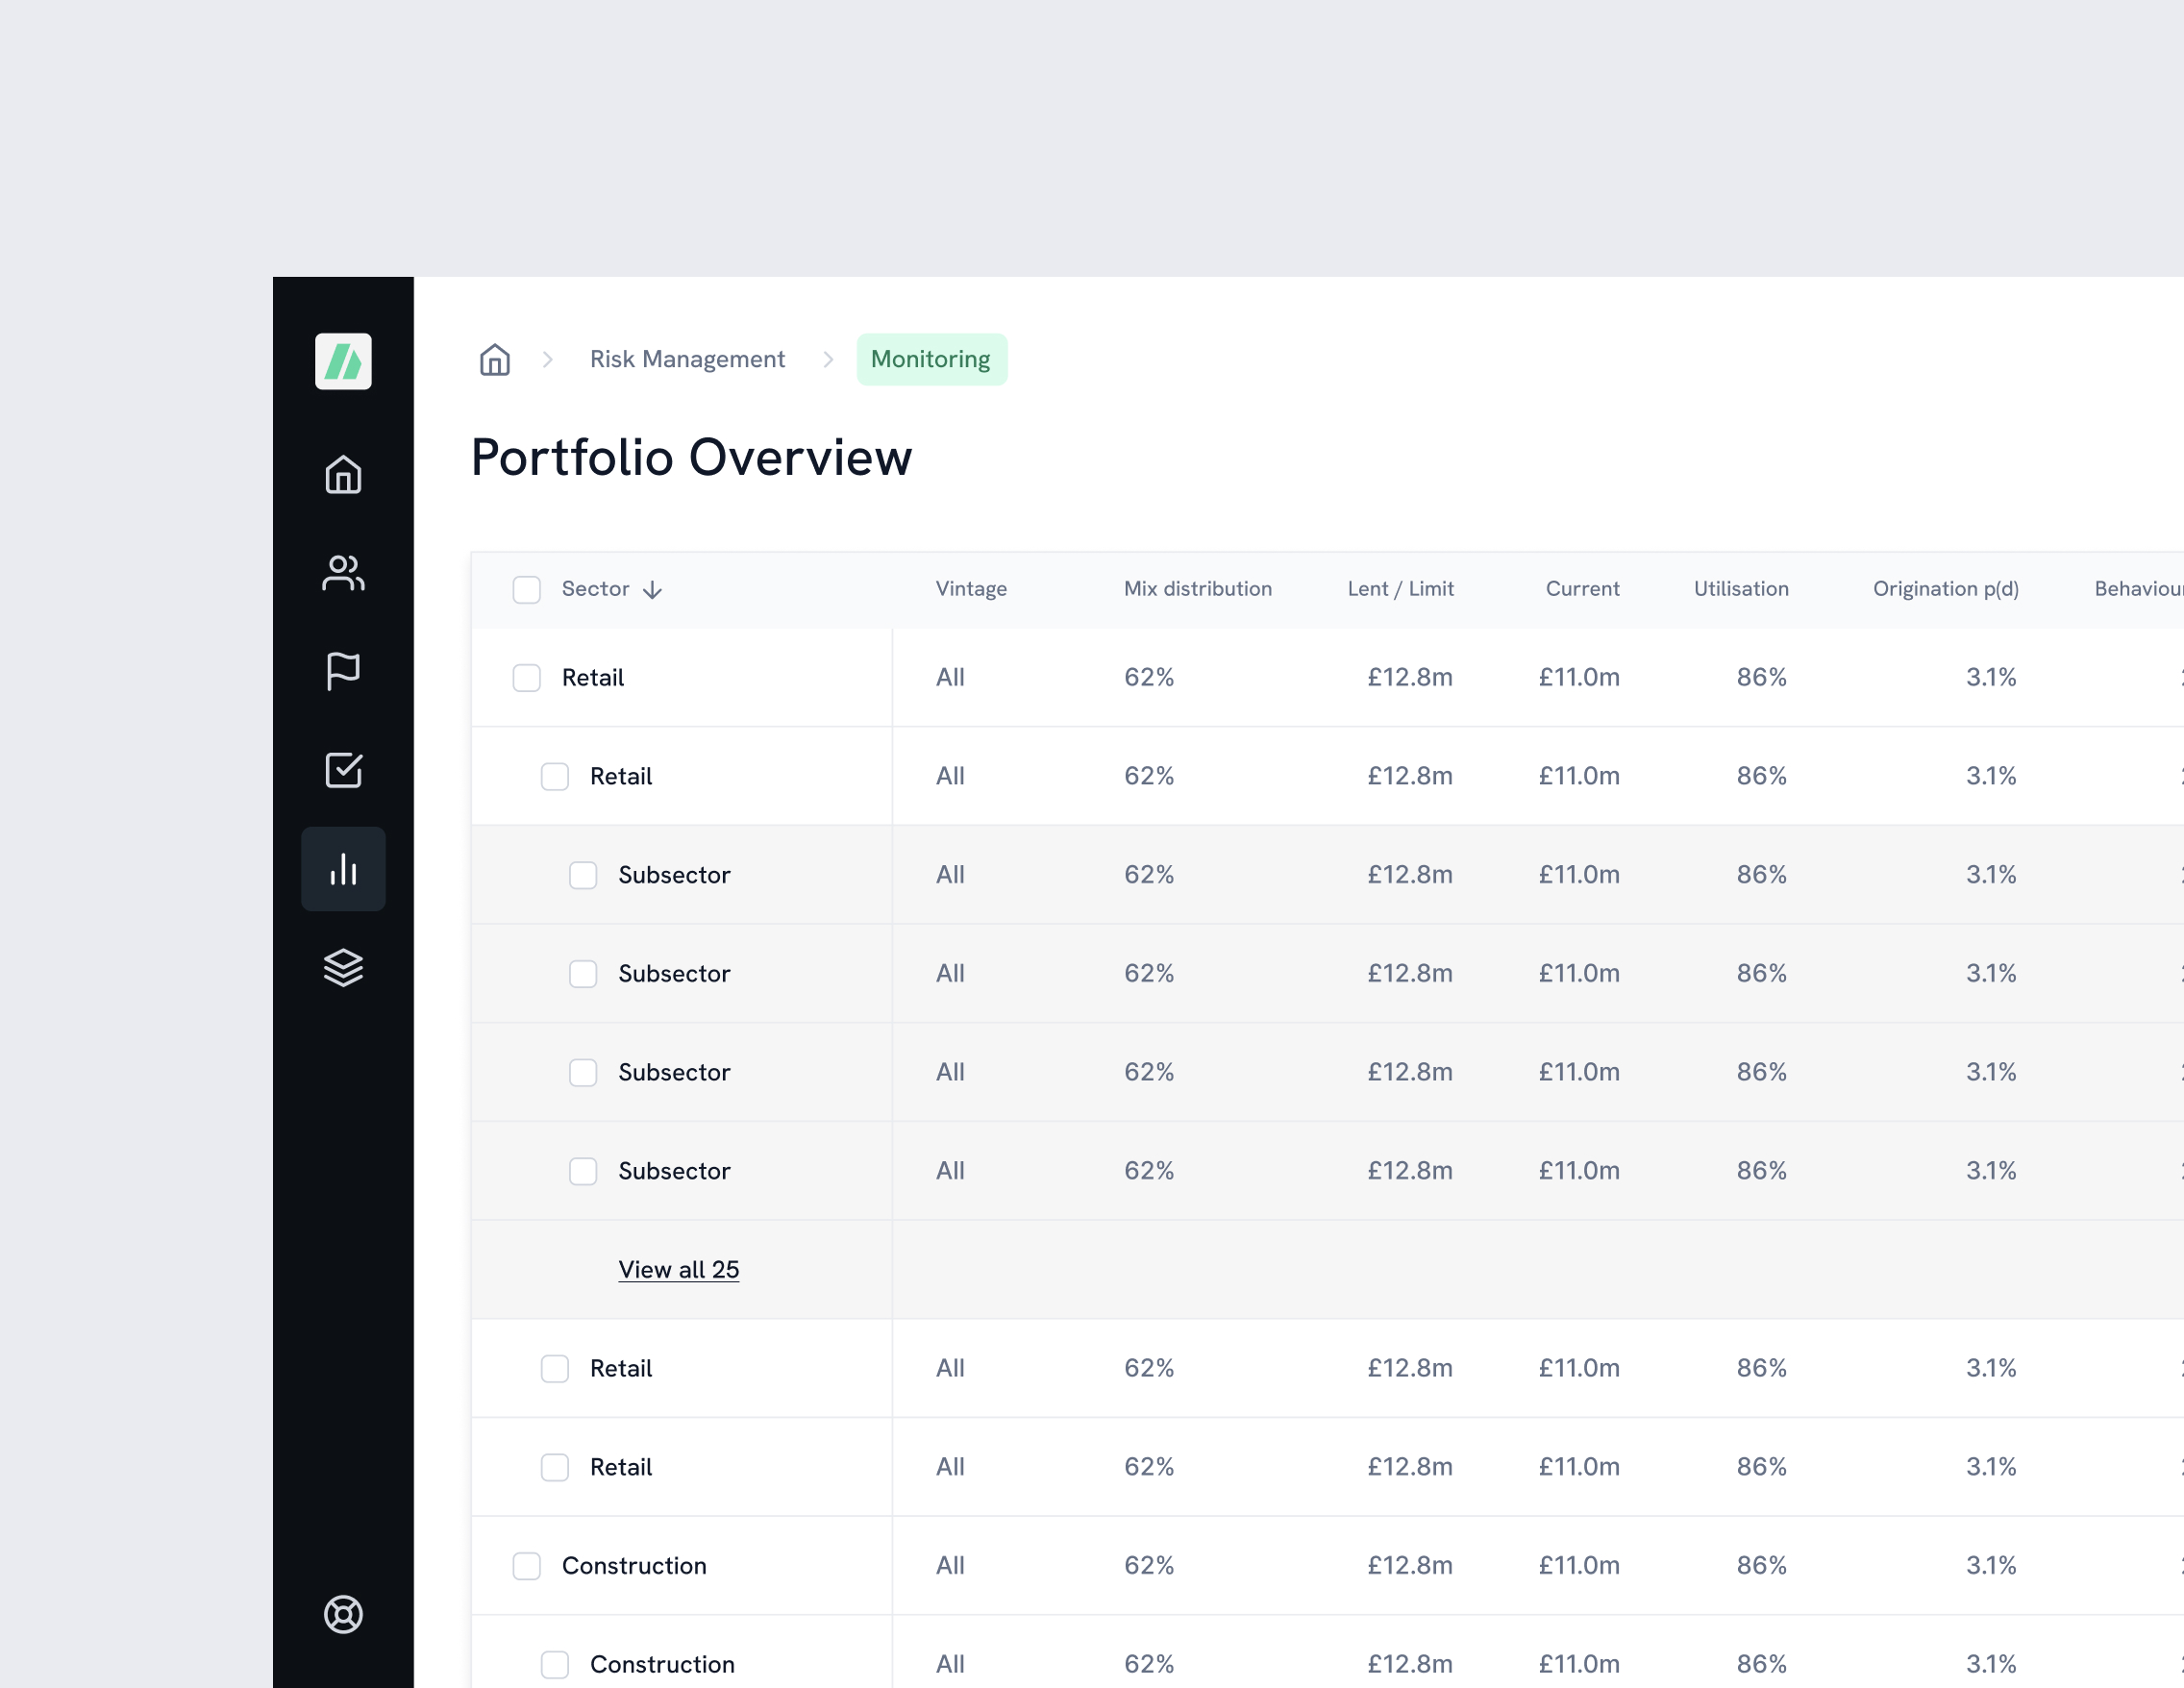This screenshot has width=2184, height=1688.
Task: Open the Risk Management breadcrumb
Action: point(687,359)
